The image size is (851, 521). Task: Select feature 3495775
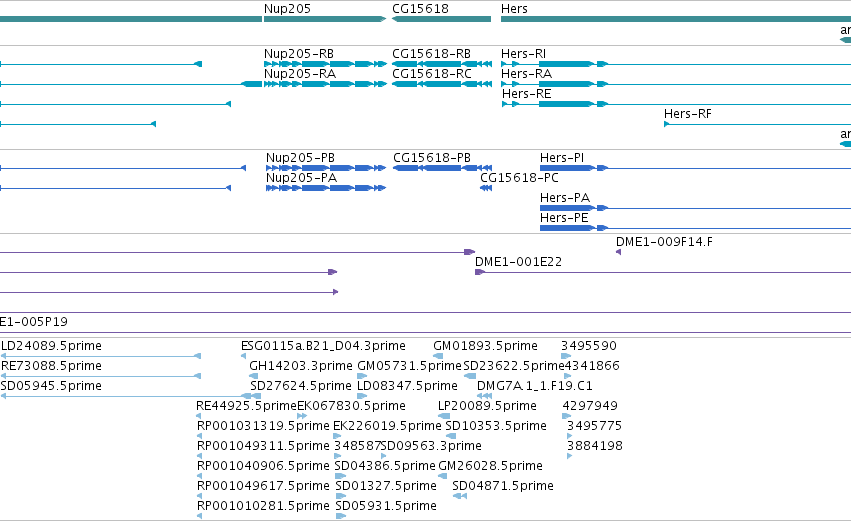tap(594, 427)
